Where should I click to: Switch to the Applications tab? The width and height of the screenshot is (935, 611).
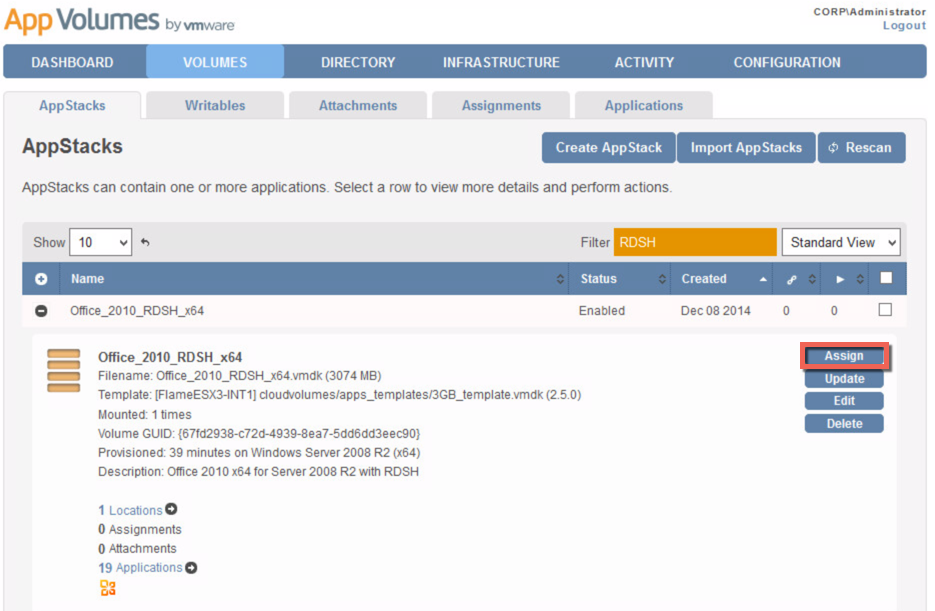coord(644,106)
